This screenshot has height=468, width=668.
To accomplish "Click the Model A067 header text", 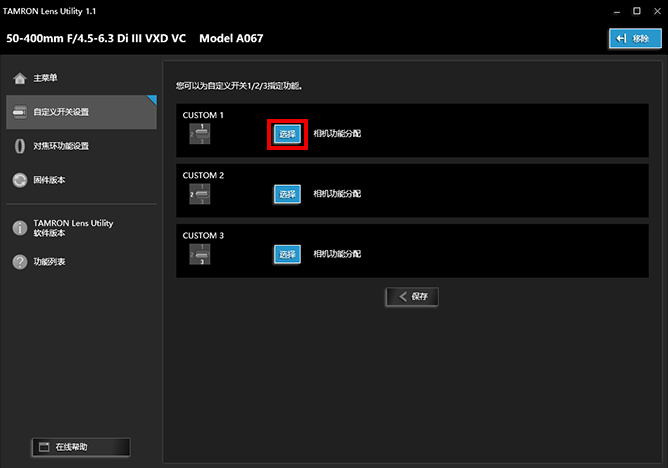I will pyautogui.click(x=231, y=38).
